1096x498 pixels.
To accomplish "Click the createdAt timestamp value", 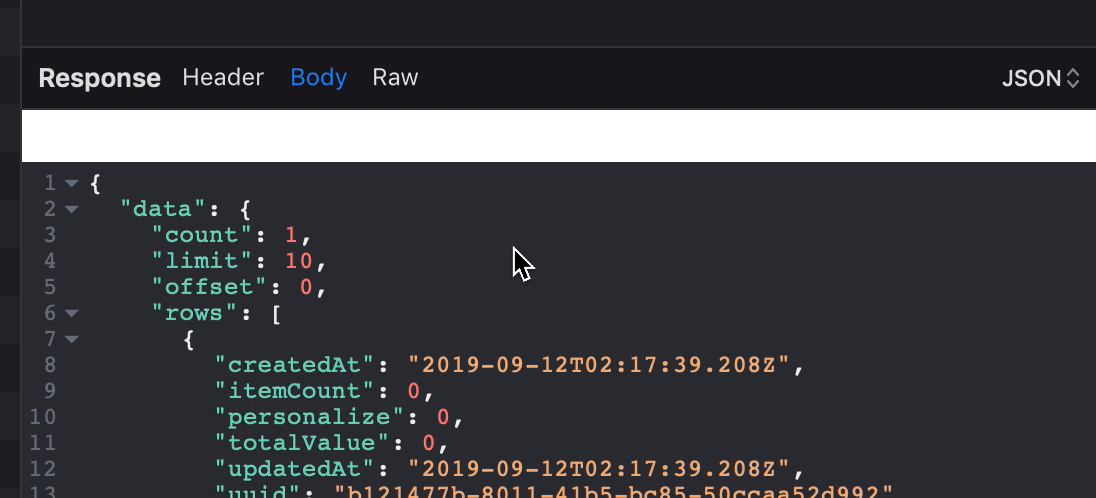I will point(599,364).
